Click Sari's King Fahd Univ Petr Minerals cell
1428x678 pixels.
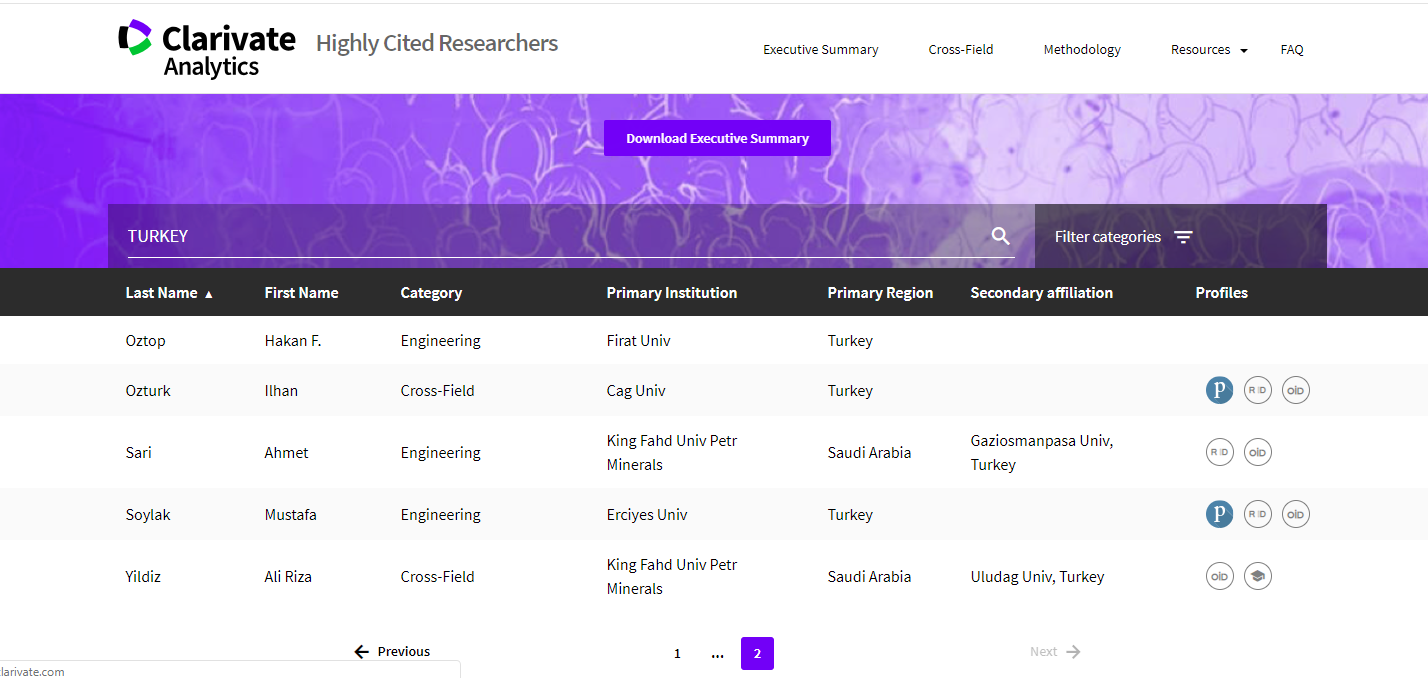(x=672, y=452)
